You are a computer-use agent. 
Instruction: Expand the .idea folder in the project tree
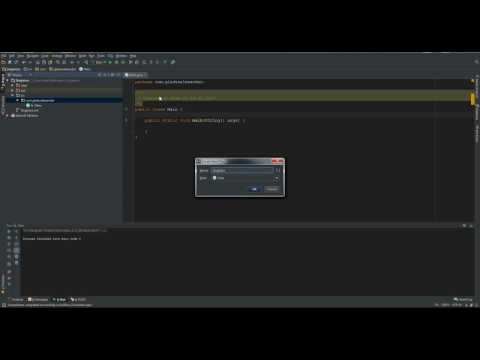point(12,86)
